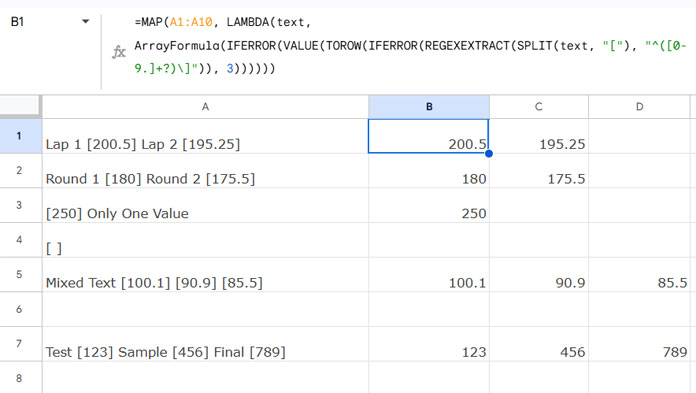
Task: Select cell with value 100.1
Action: [429, 274]
